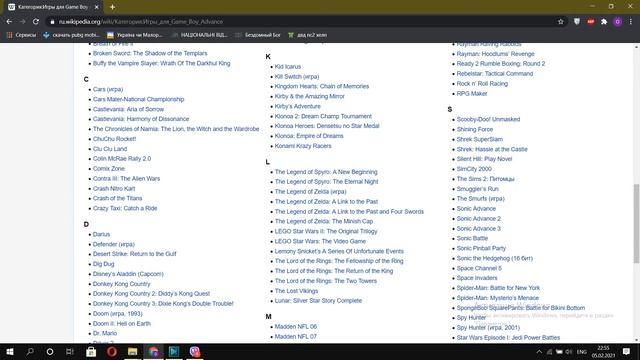Open Kirby & the Amazing Mirror link

point(309,96)
